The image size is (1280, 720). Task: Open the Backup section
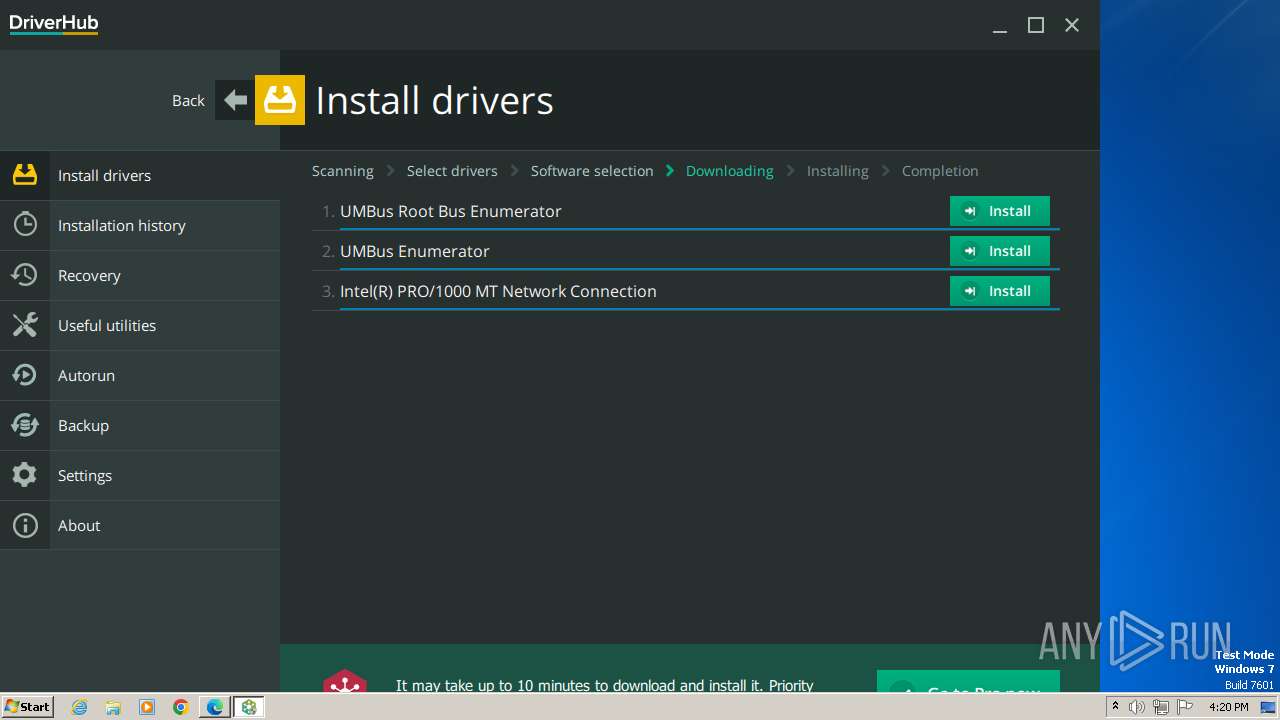coord(140,425)
